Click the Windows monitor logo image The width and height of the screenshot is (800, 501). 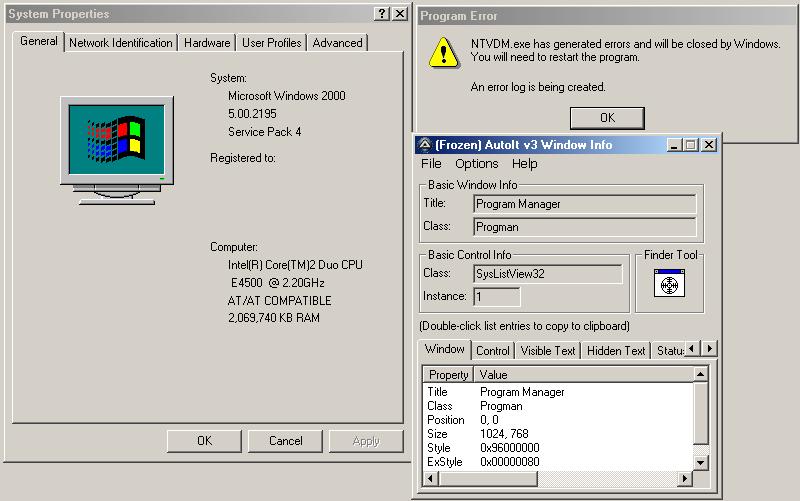coord(117,151)
